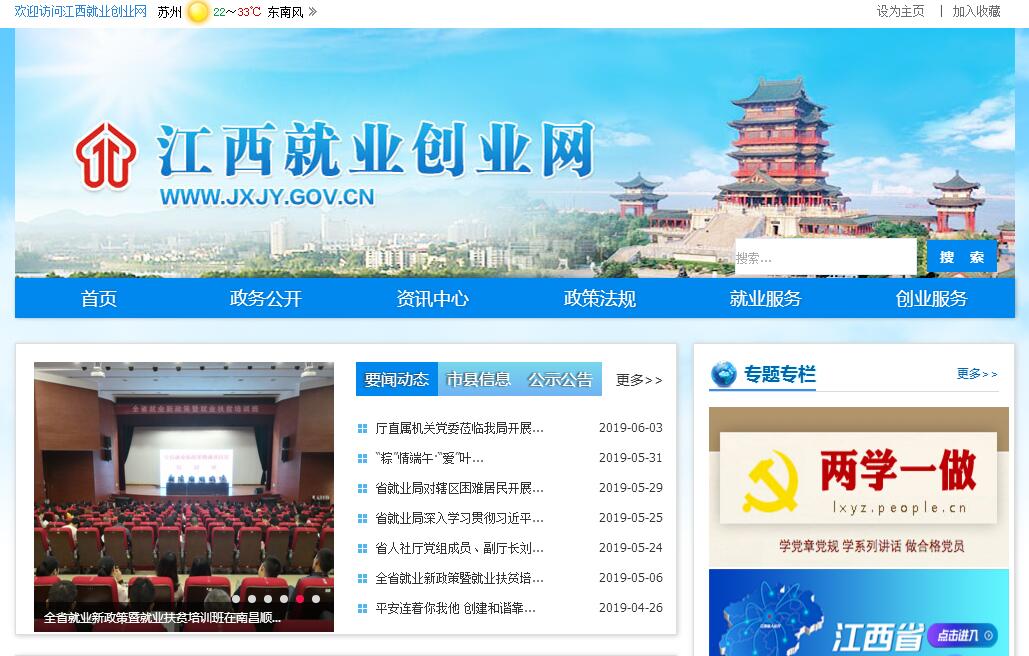Open the 就业服务 navigation menu
The width and height of the screenshot is (1029, 656).
[765, 298]
